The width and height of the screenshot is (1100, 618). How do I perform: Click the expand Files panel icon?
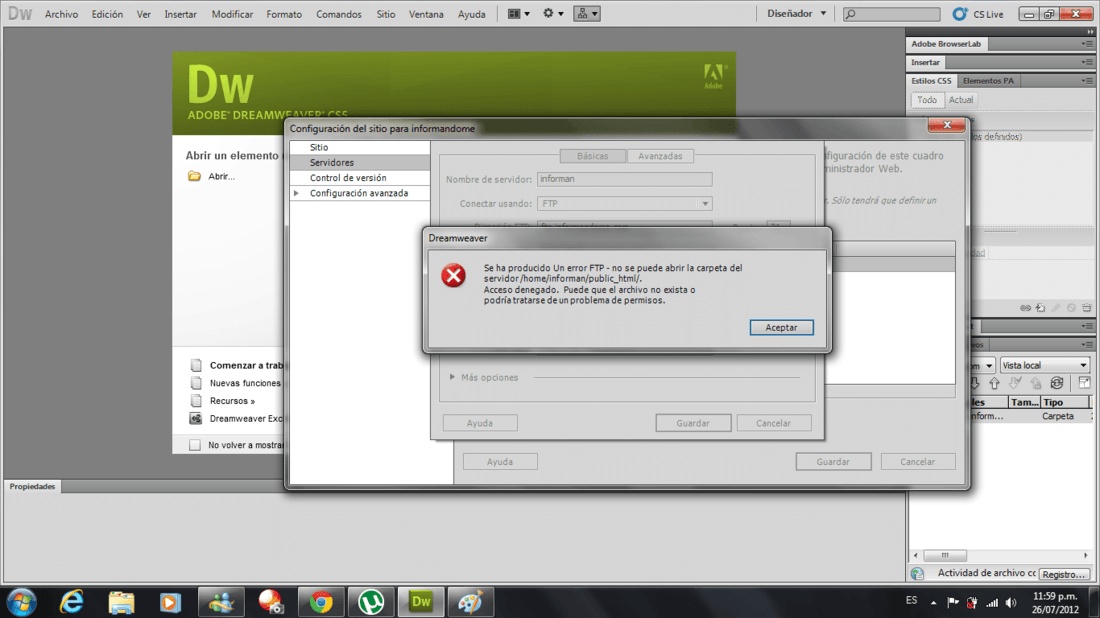1084,383
